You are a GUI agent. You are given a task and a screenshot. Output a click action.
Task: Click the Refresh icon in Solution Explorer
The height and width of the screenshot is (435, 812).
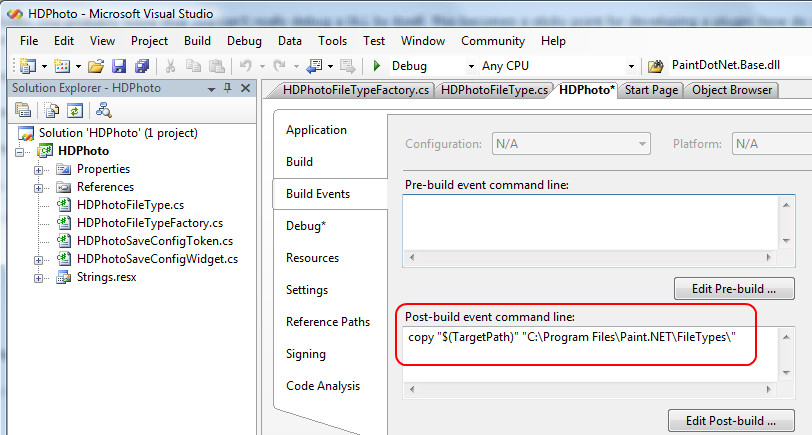[x=75, y=110]
